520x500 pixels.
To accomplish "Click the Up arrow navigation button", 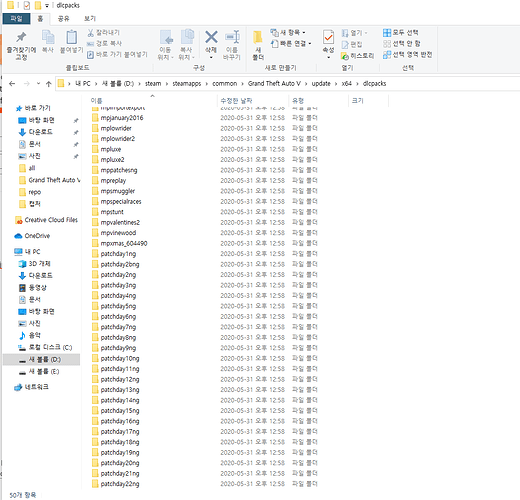I will coord(49,84).
